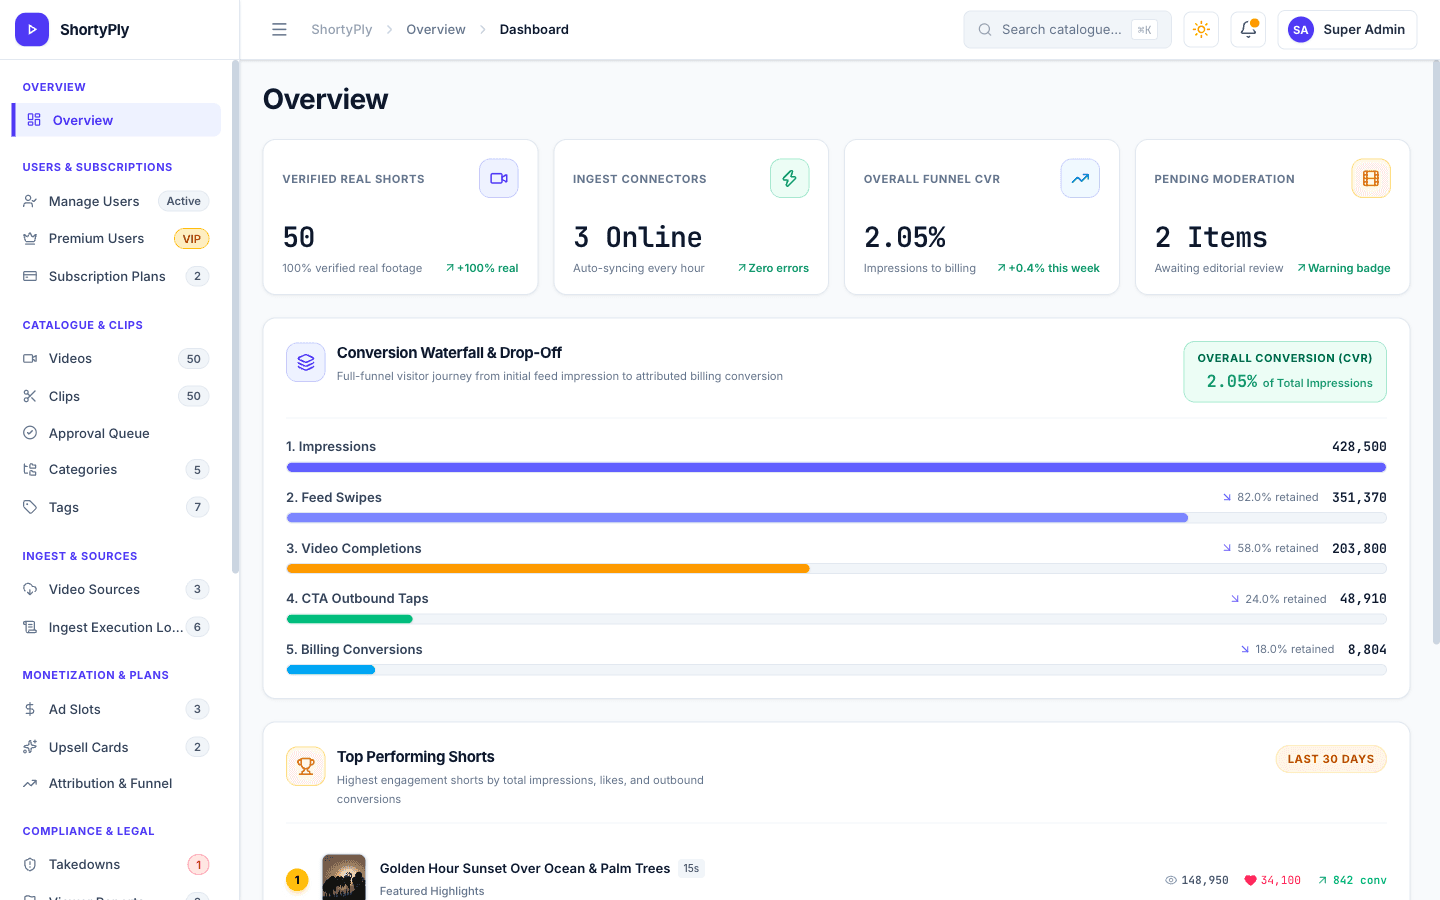Click the Ad Slots dollar icon
The height and width of the screenshot is (900, 1440).
point(30,709)
